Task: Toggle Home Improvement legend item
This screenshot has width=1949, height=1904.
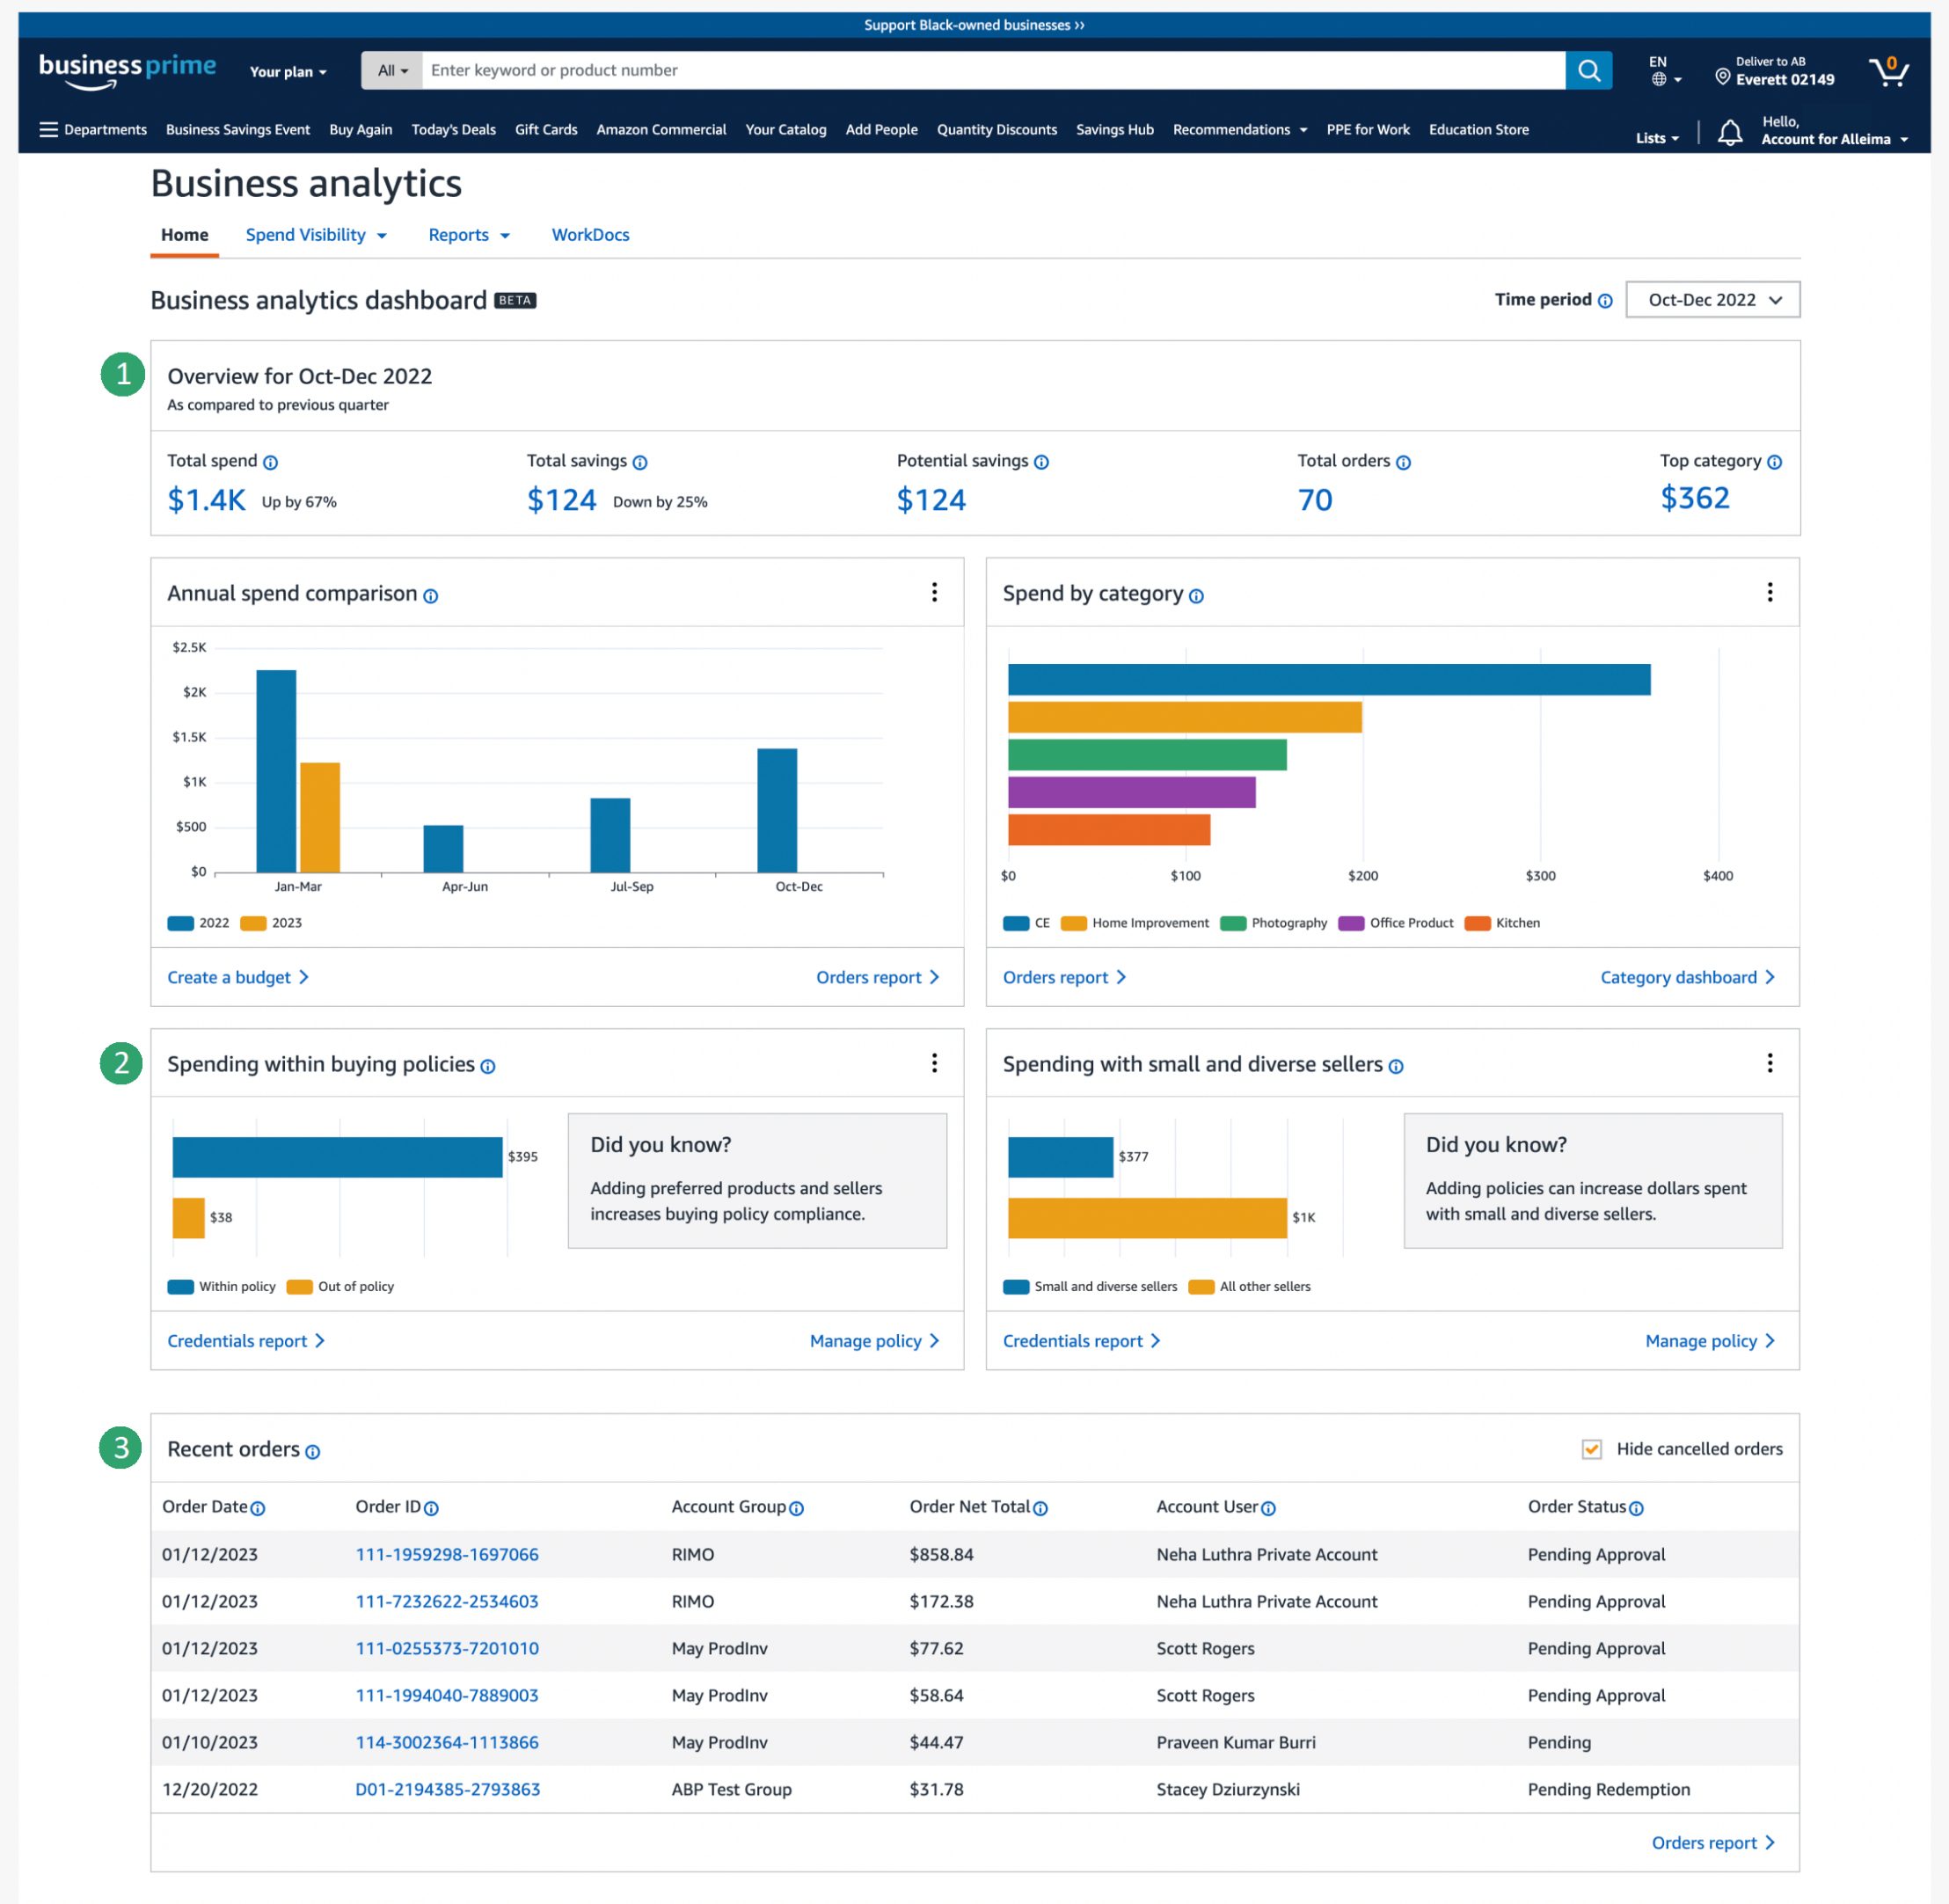Action: (1135, 923)
